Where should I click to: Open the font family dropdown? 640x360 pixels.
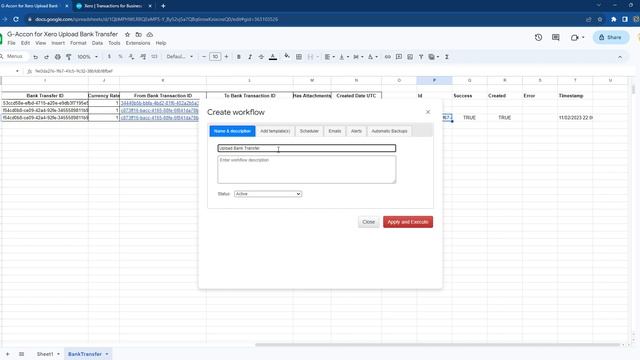180,57
